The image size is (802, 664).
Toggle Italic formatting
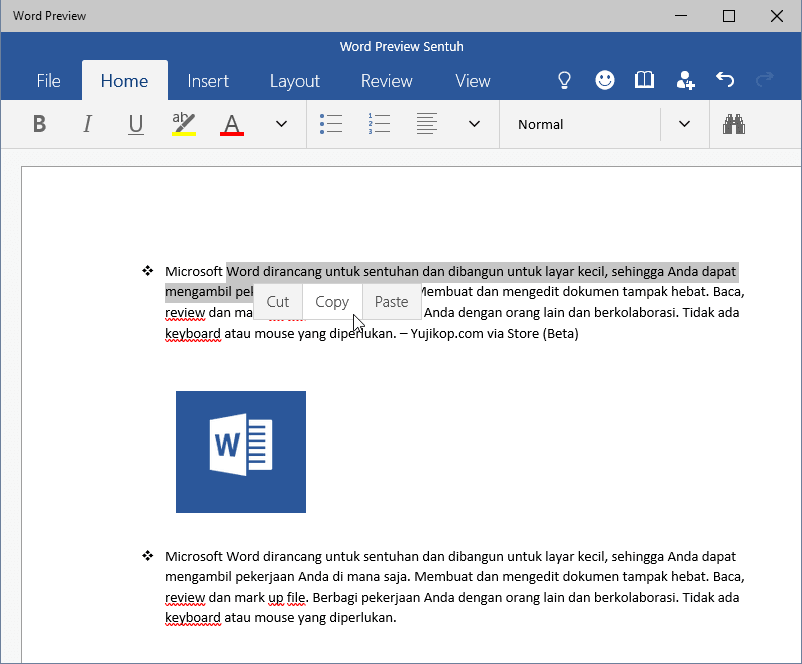coord(87,124)
